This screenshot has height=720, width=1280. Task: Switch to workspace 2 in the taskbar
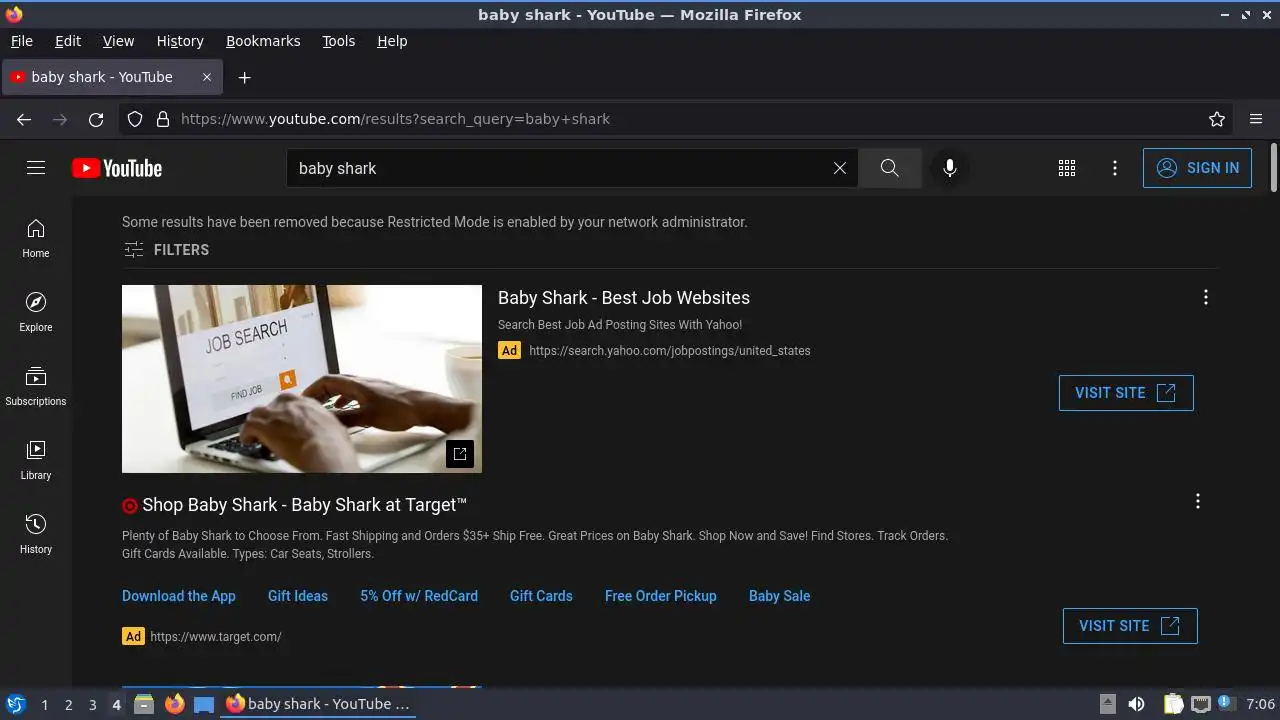[69, 705]
